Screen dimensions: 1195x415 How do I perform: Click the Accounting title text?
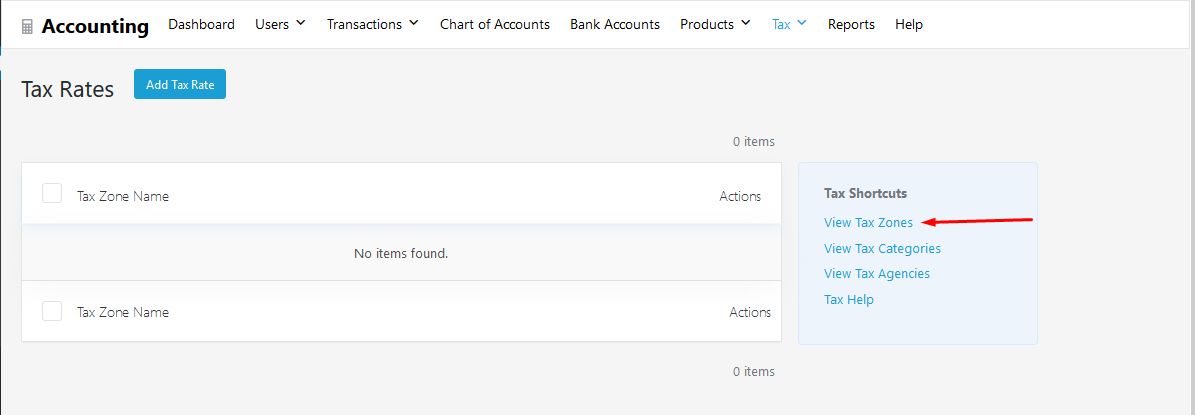pyautogui.click(x=95, y=26)
